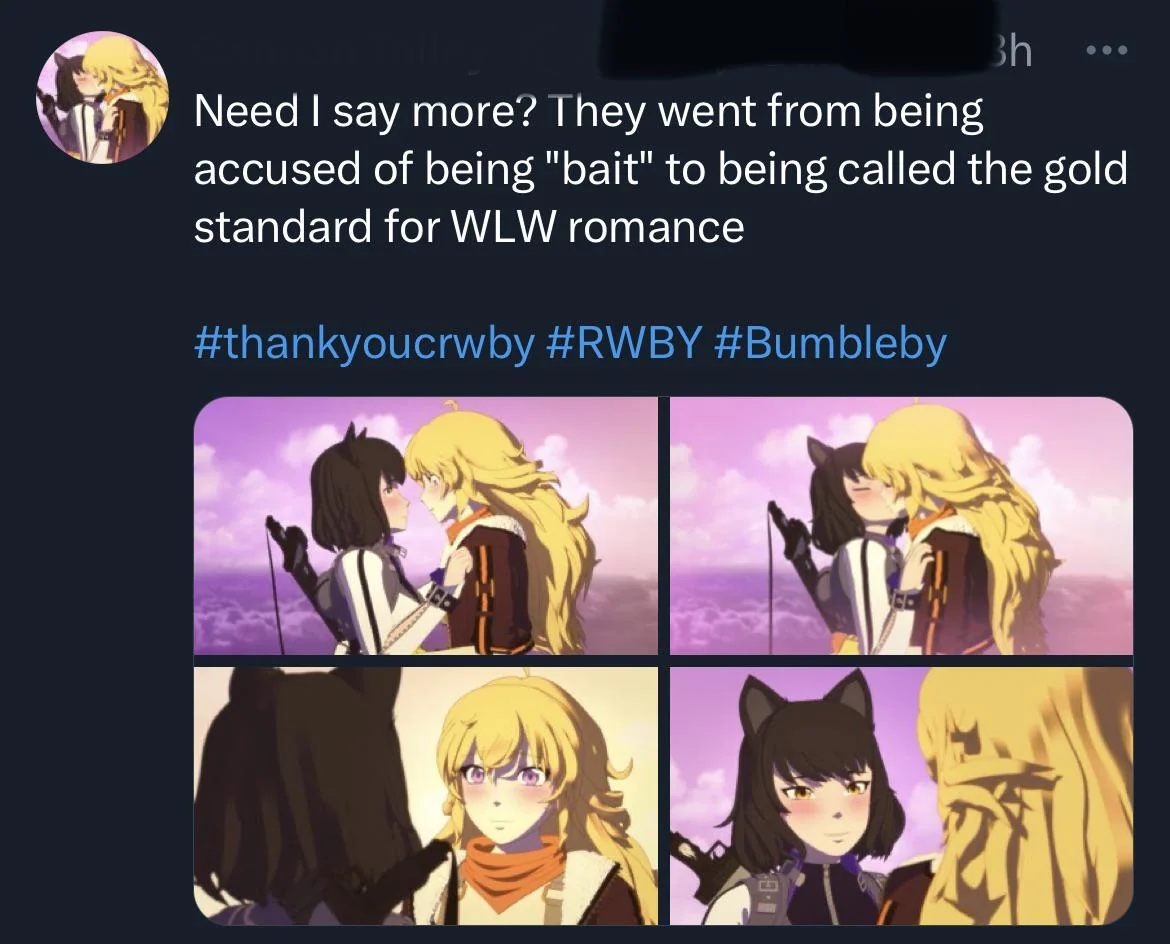Screen dimensions: 1170x944
Task: Select the #Bumbleby hashtag link
Action: [x=830, y=343]
